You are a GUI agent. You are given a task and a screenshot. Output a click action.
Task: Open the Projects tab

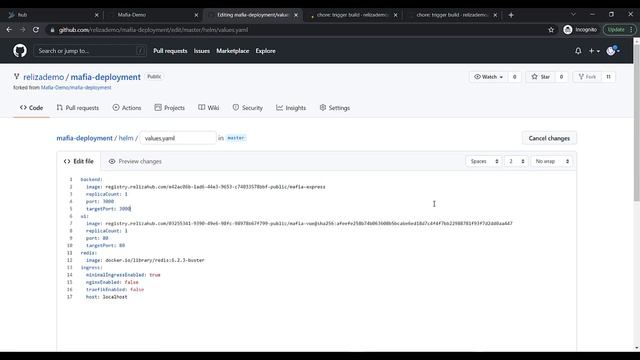coord(170,108)
